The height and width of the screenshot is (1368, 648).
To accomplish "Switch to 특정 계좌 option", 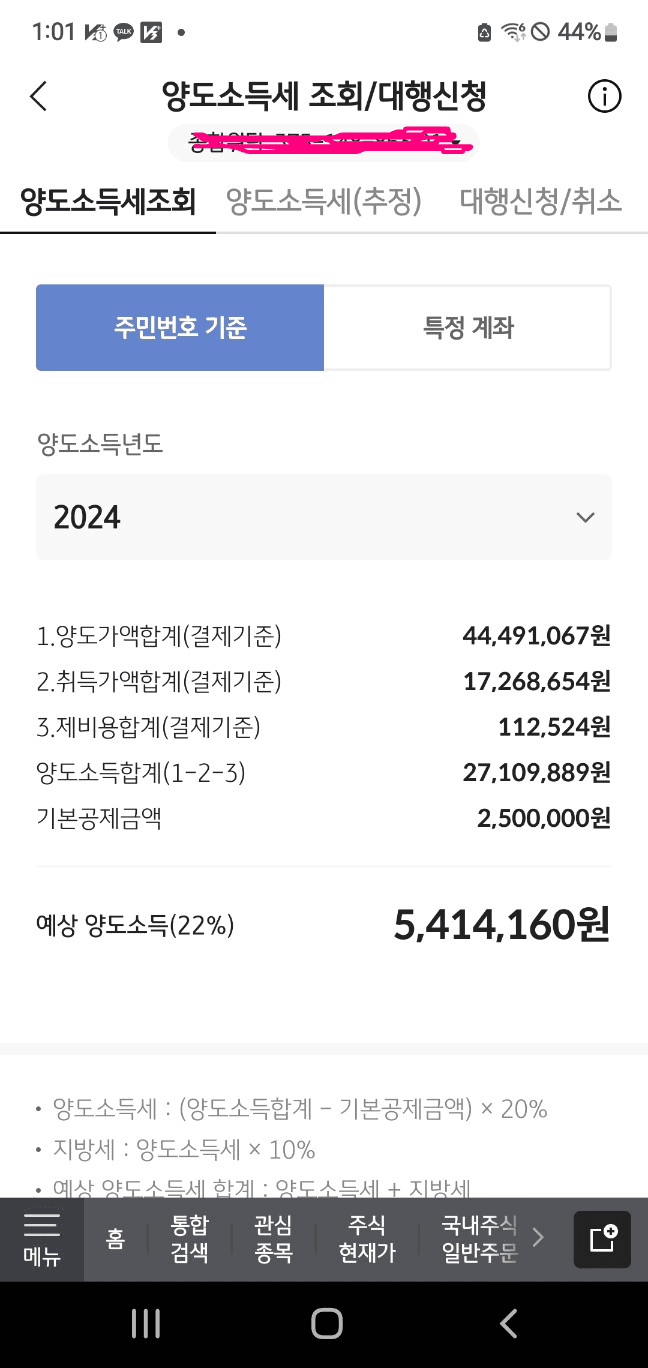I will pos(468,328).
